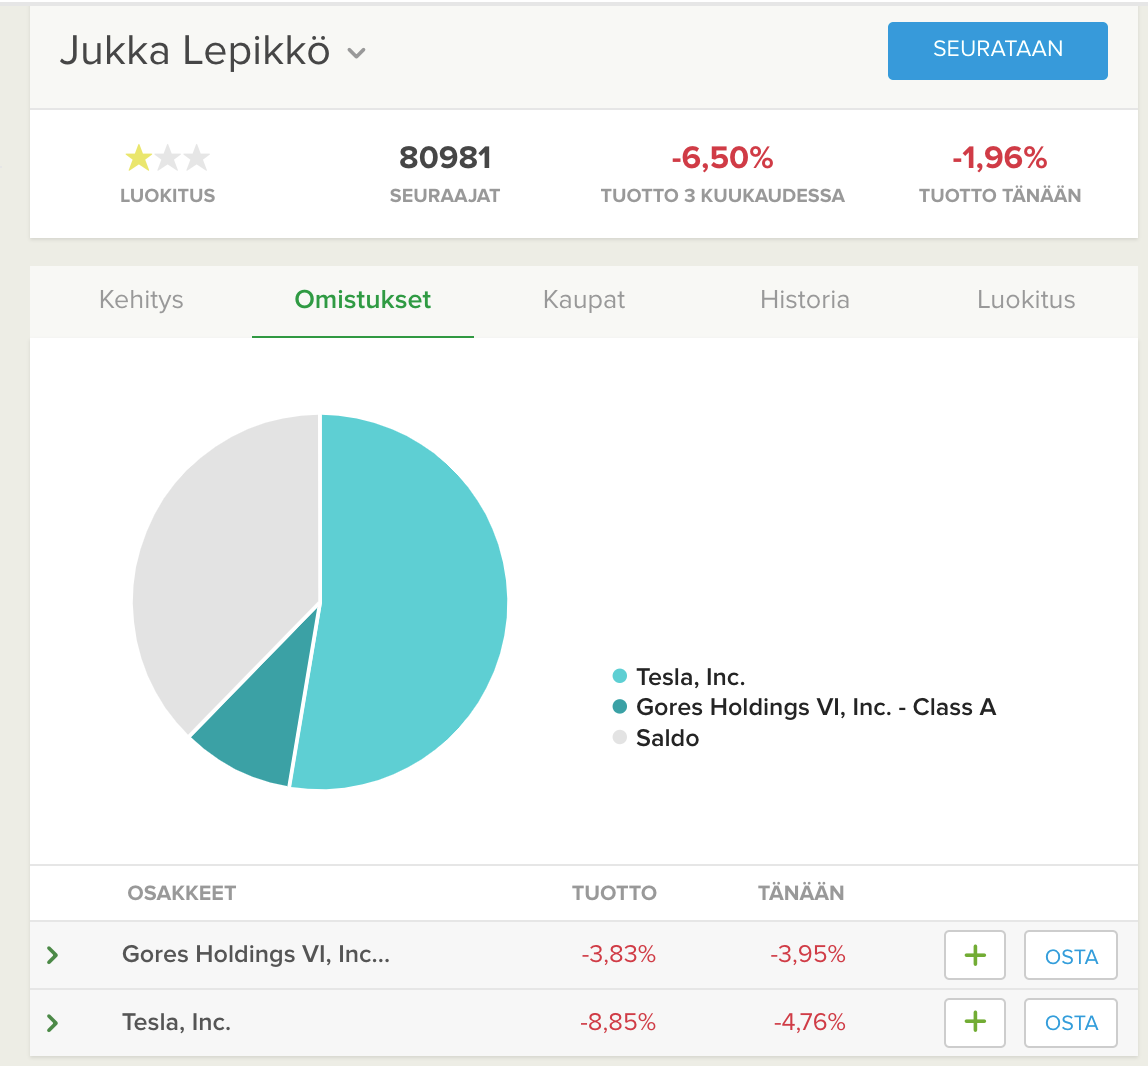Click the 80981 followers count
Screen dimensions: 1148x1066
point(445,158)
